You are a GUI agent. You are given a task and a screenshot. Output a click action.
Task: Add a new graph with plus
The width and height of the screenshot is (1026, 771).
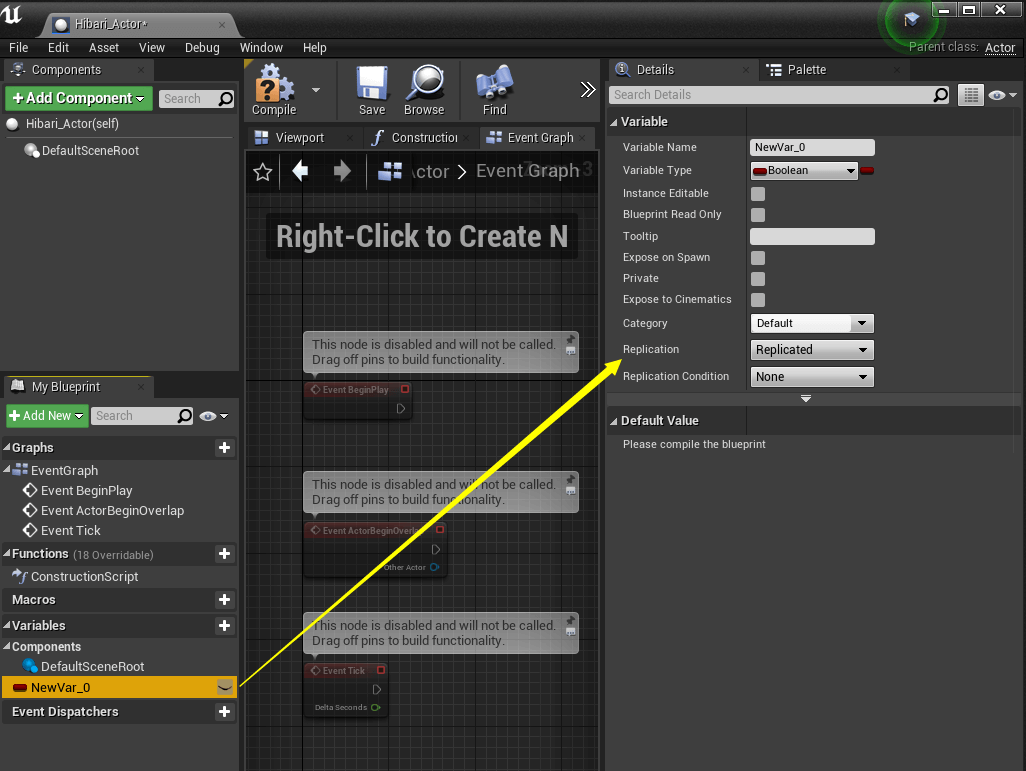pyautogui.click(x=224, y=448)
